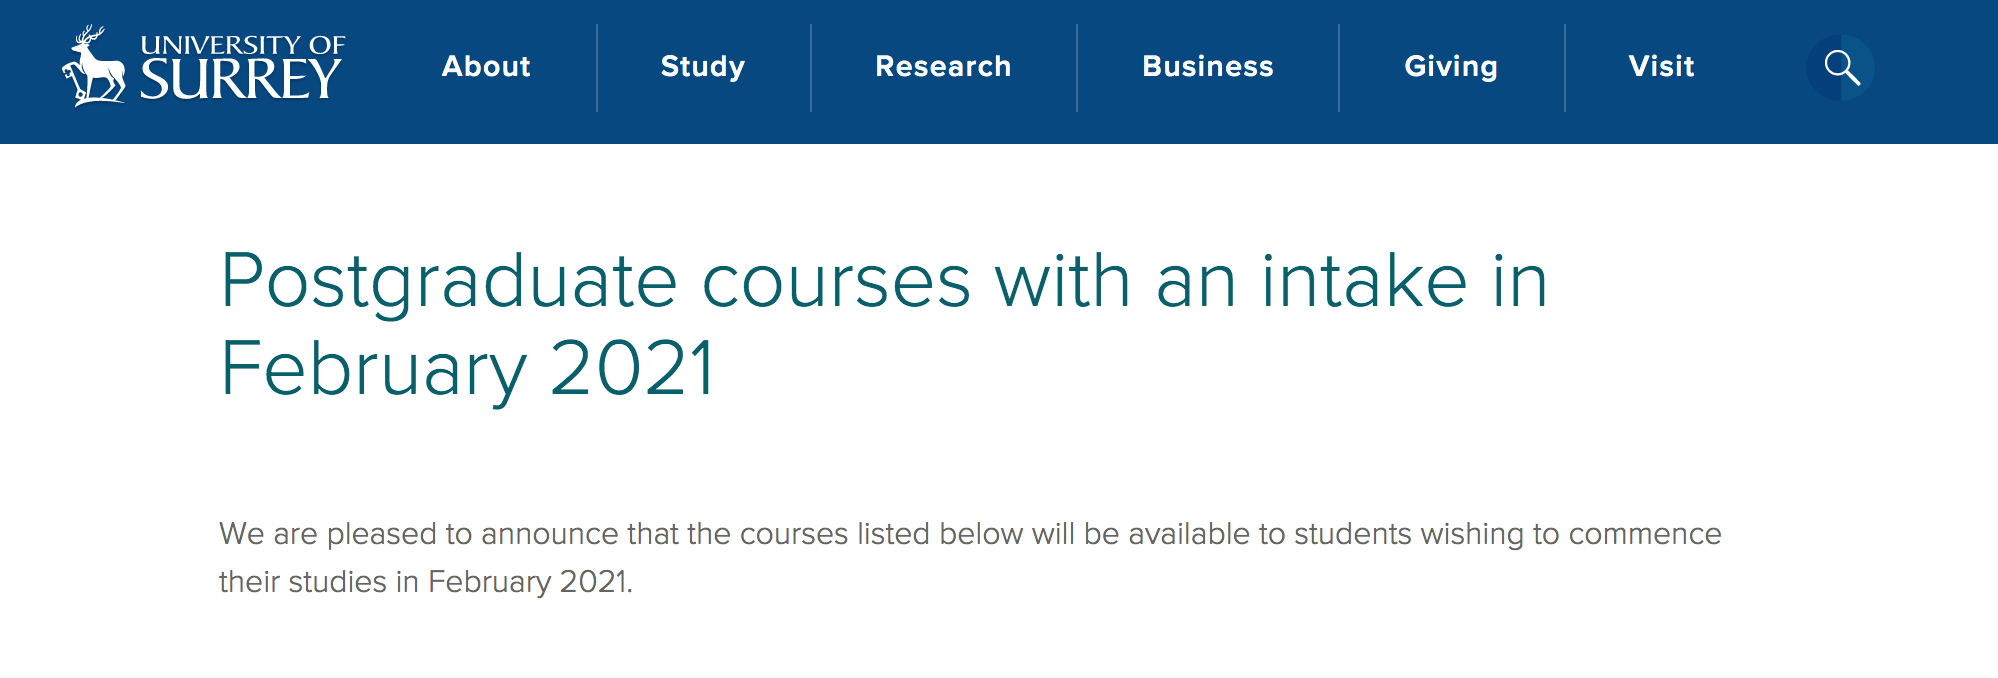The height and width of the screenshot is (678, 1998).
Task: Click the stag emblem in the logo
Action: click(94, 67)
